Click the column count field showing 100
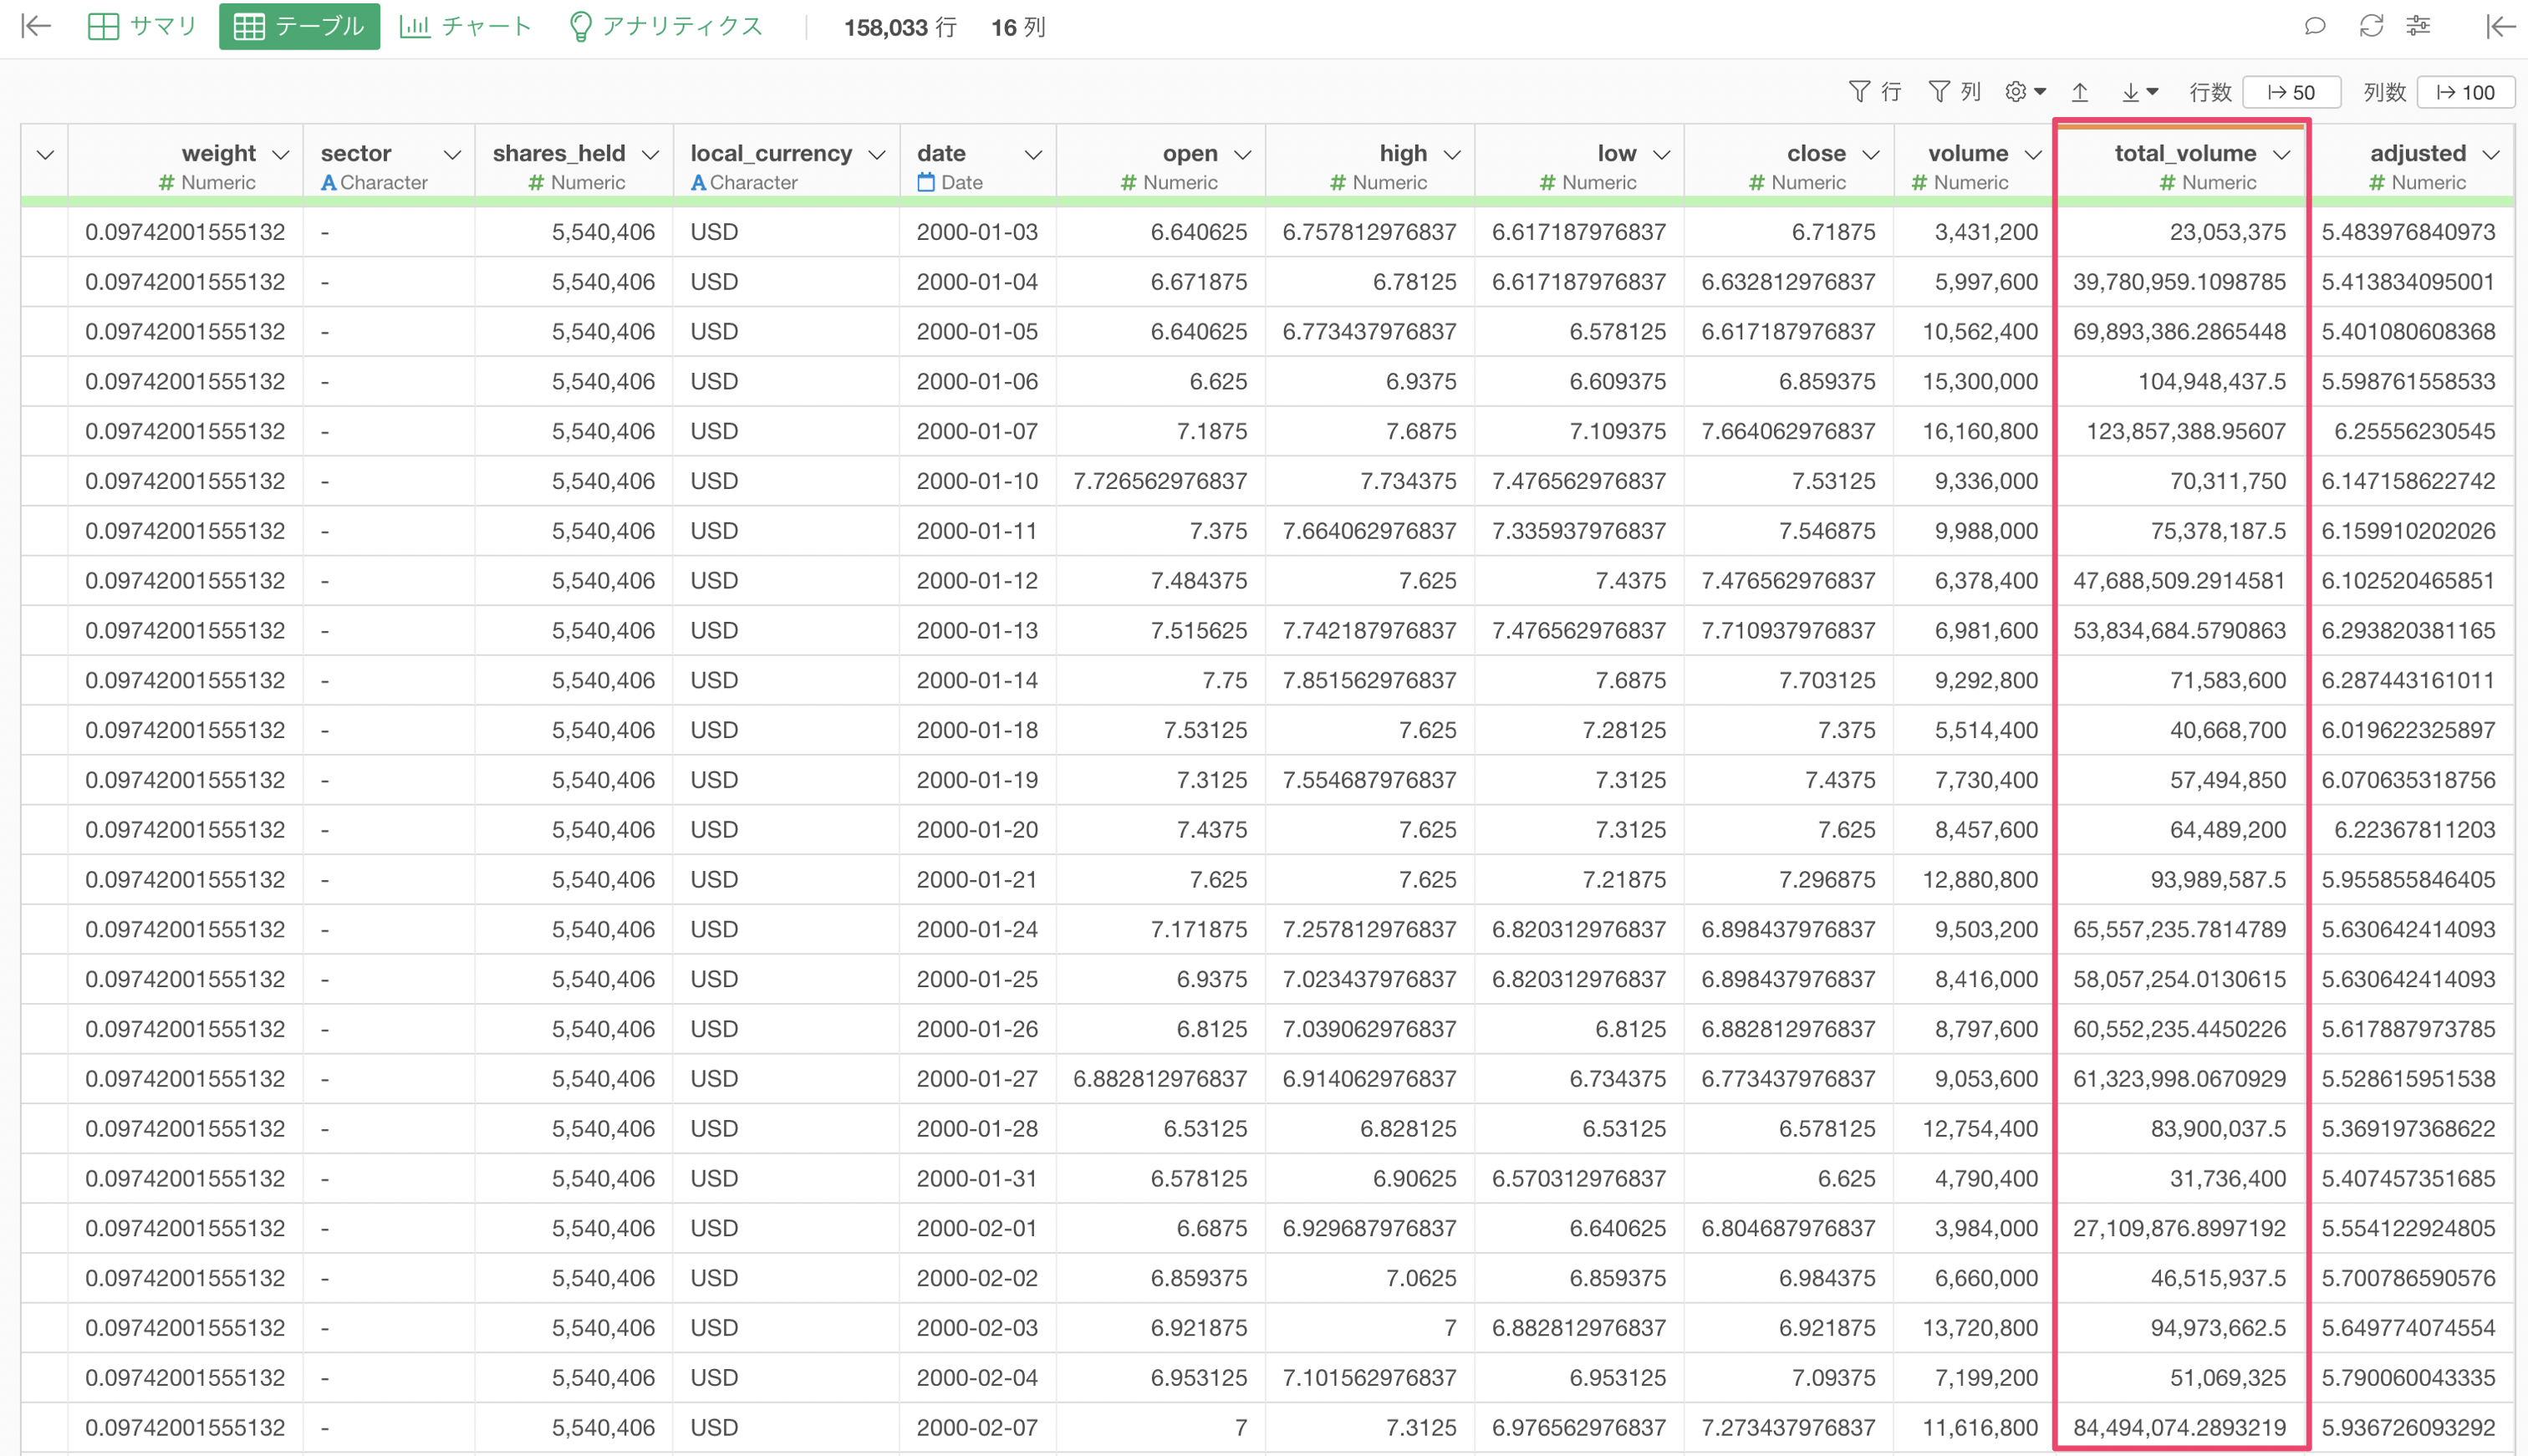2528x1456 pixels. click(2465, 92)
